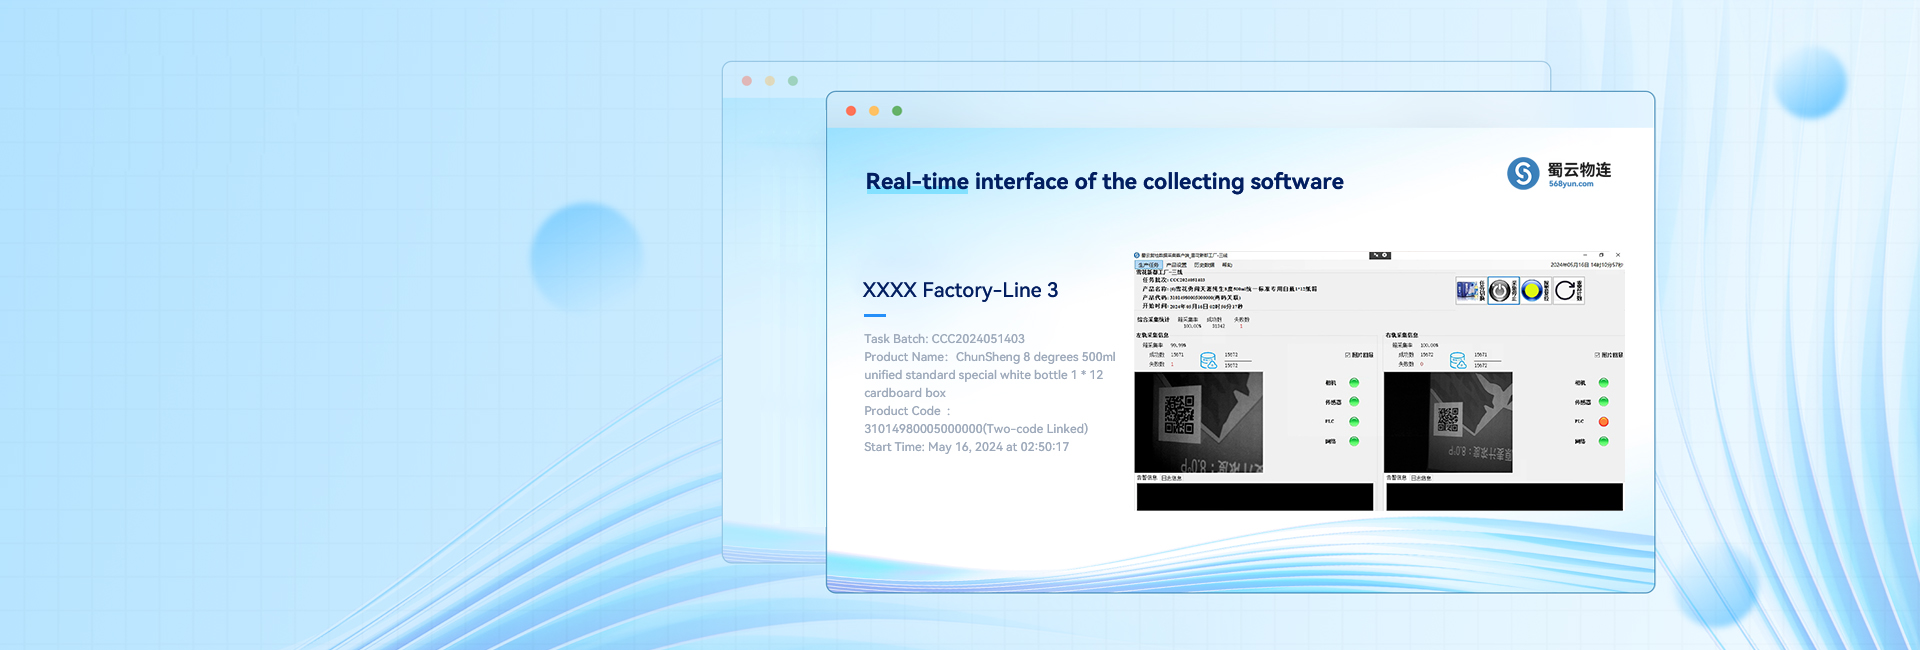
Task: Click left-track database cloud icon
Action: coord(1208,360)
